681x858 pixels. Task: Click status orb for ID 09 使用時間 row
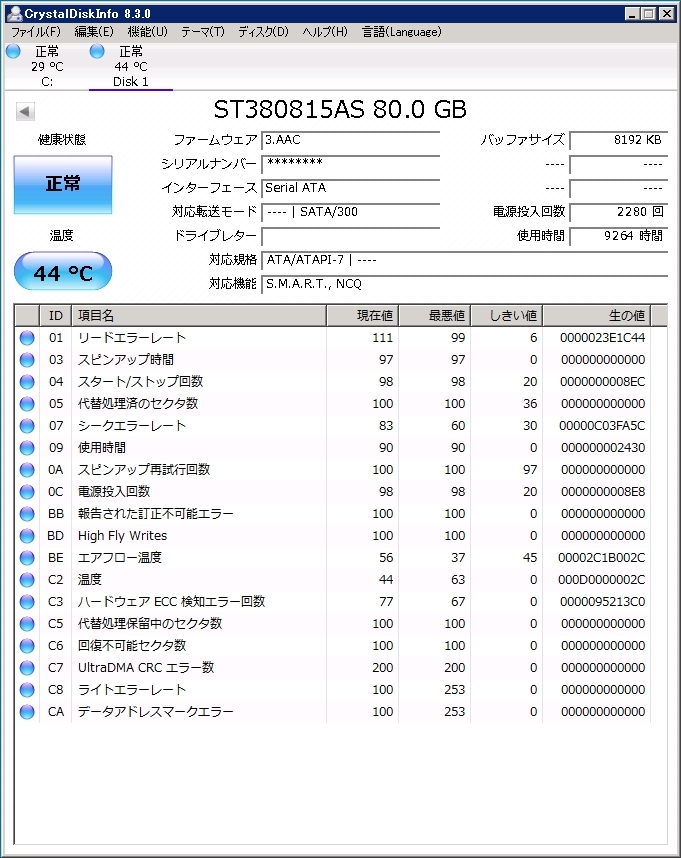coord(27,448)
